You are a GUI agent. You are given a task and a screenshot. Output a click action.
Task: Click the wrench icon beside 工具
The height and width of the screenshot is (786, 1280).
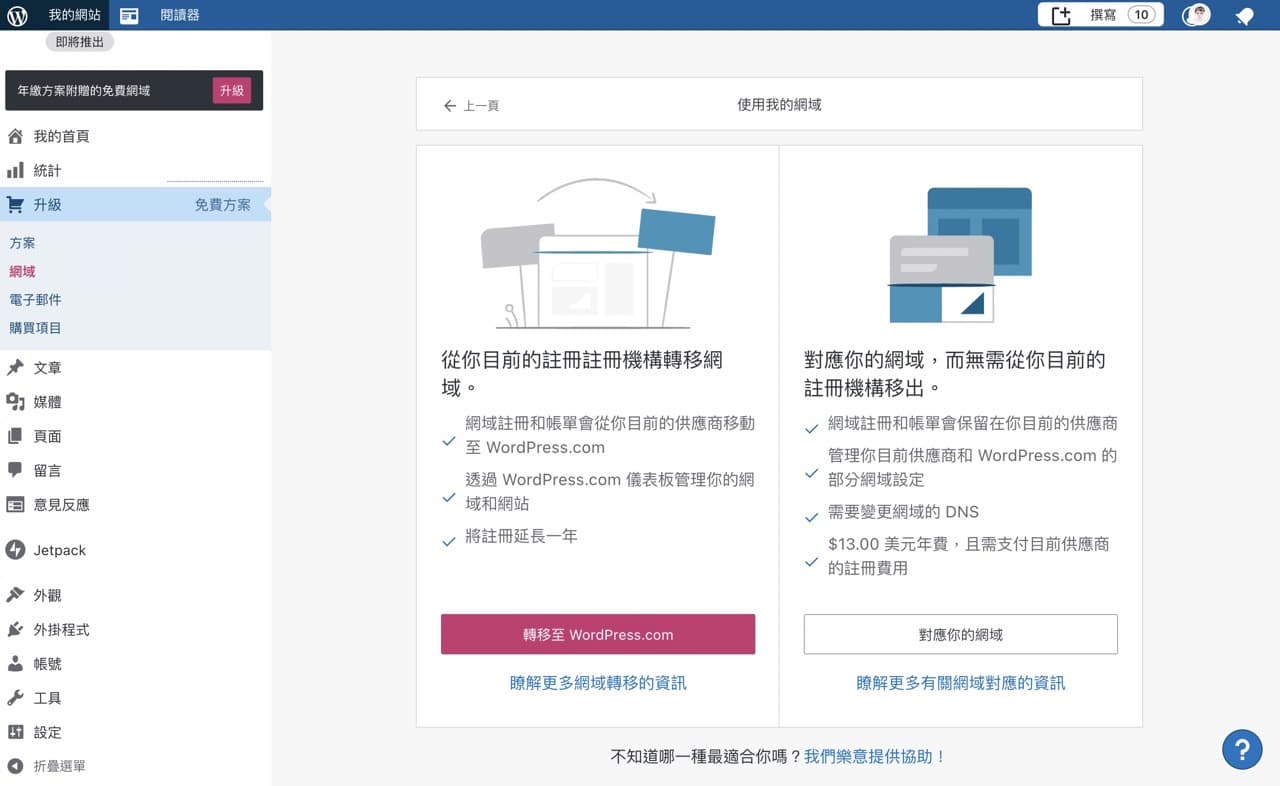click(x=15, y=698)
